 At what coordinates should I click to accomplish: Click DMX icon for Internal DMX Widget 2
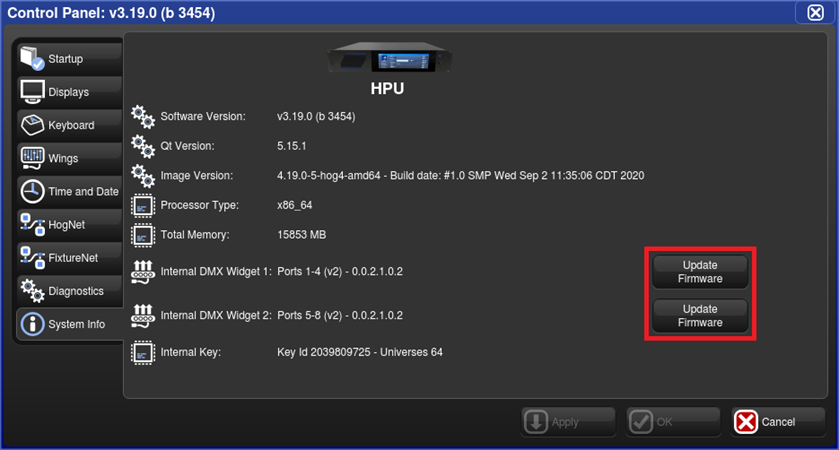143,316
